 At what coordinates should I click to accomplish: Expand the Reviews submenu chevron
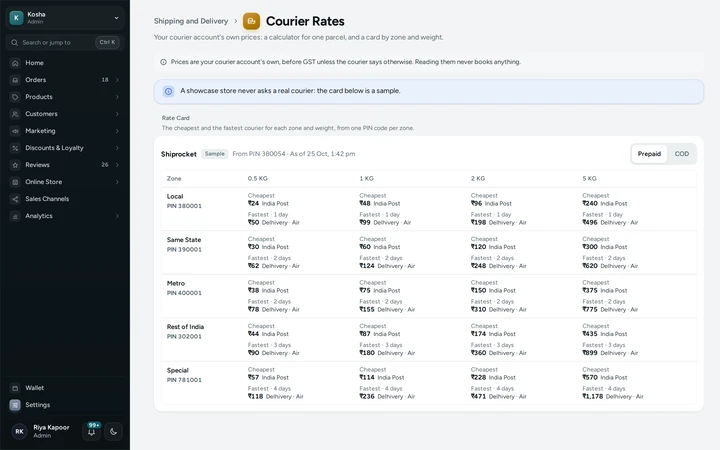click(x=117, y=165)
